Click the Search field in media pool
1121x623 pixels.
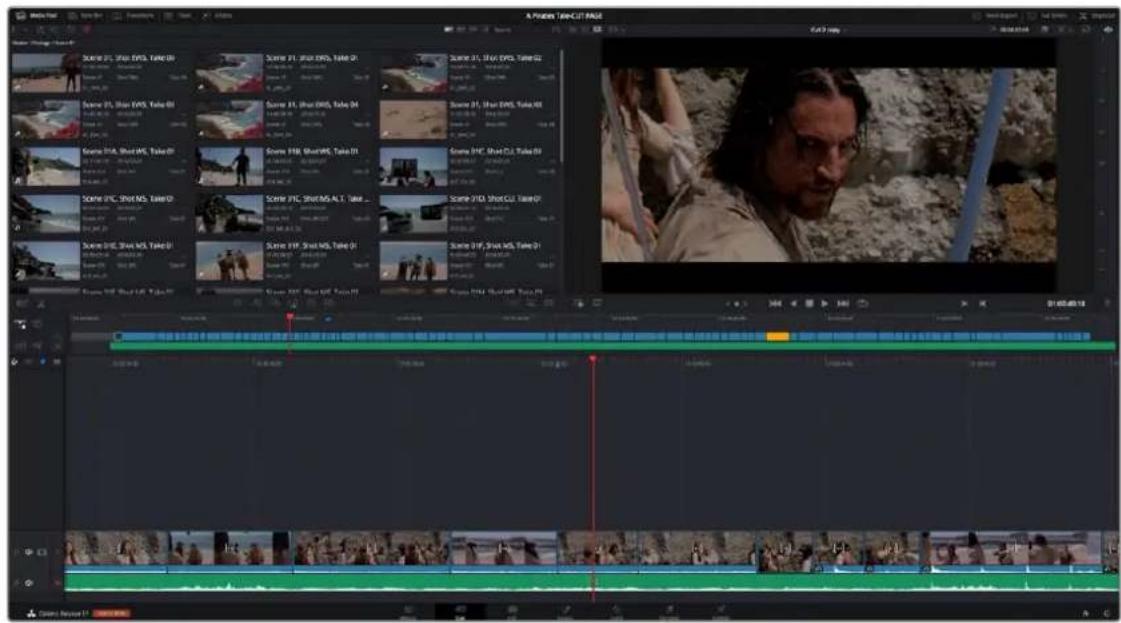point(520,29)
